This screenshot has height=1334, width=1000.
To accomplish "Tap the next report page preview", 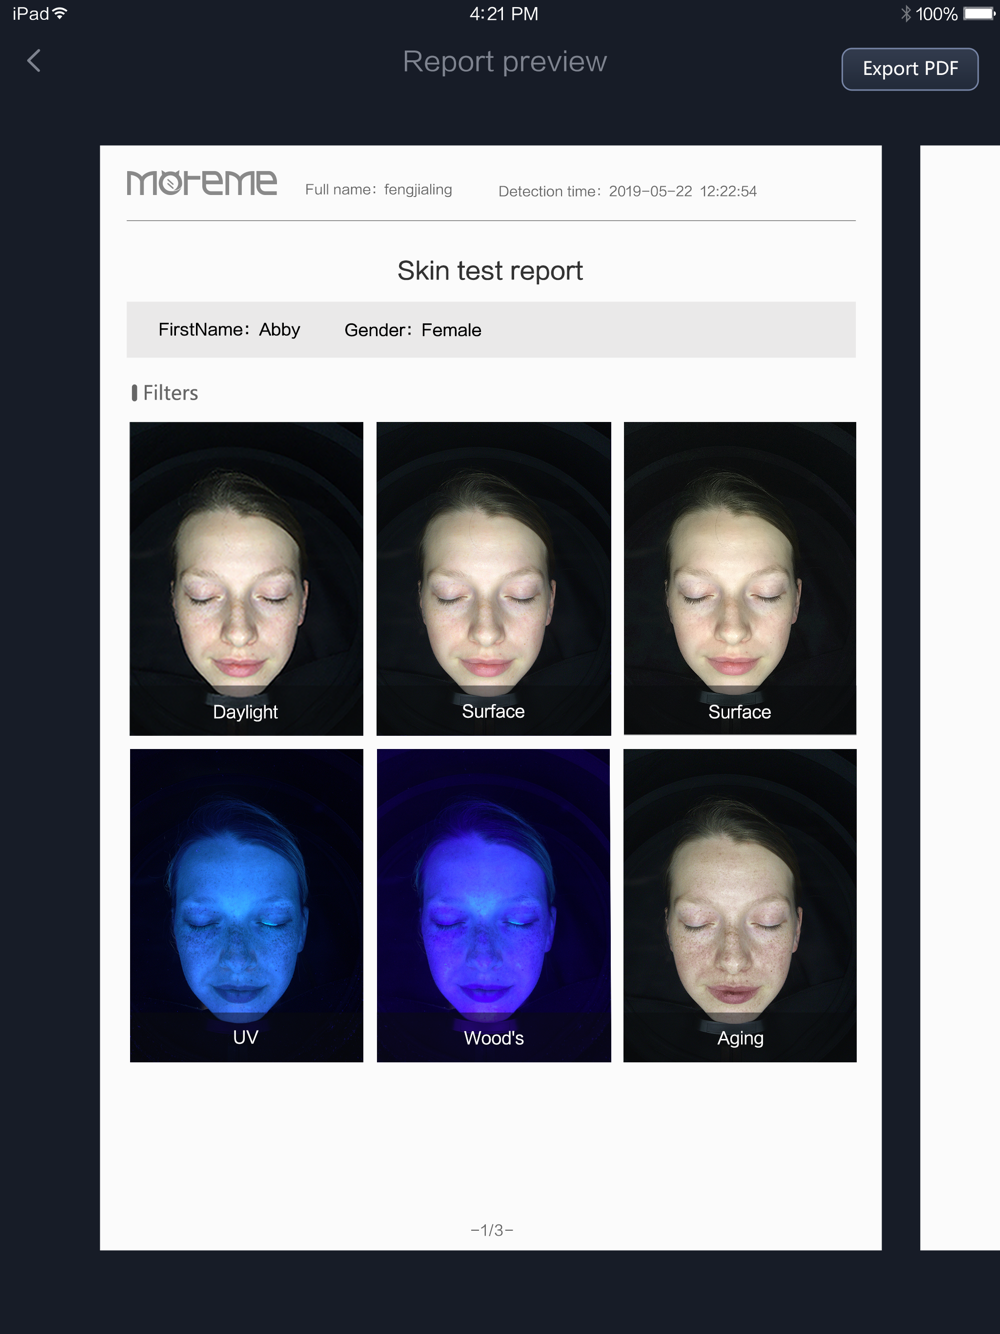I will click(960, 698).
